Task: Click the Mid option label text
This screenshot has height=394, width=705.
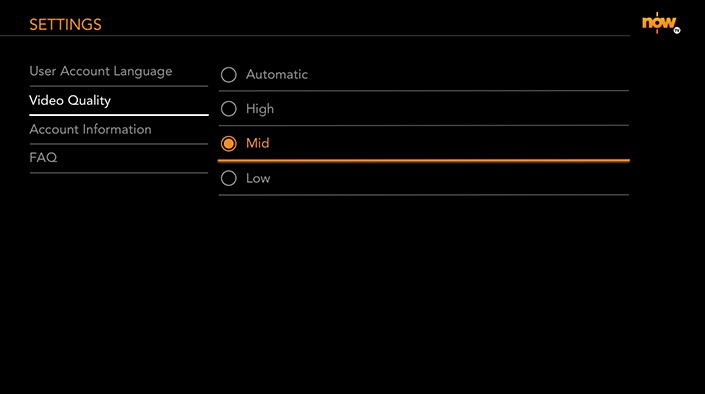Action: [258, 143]
